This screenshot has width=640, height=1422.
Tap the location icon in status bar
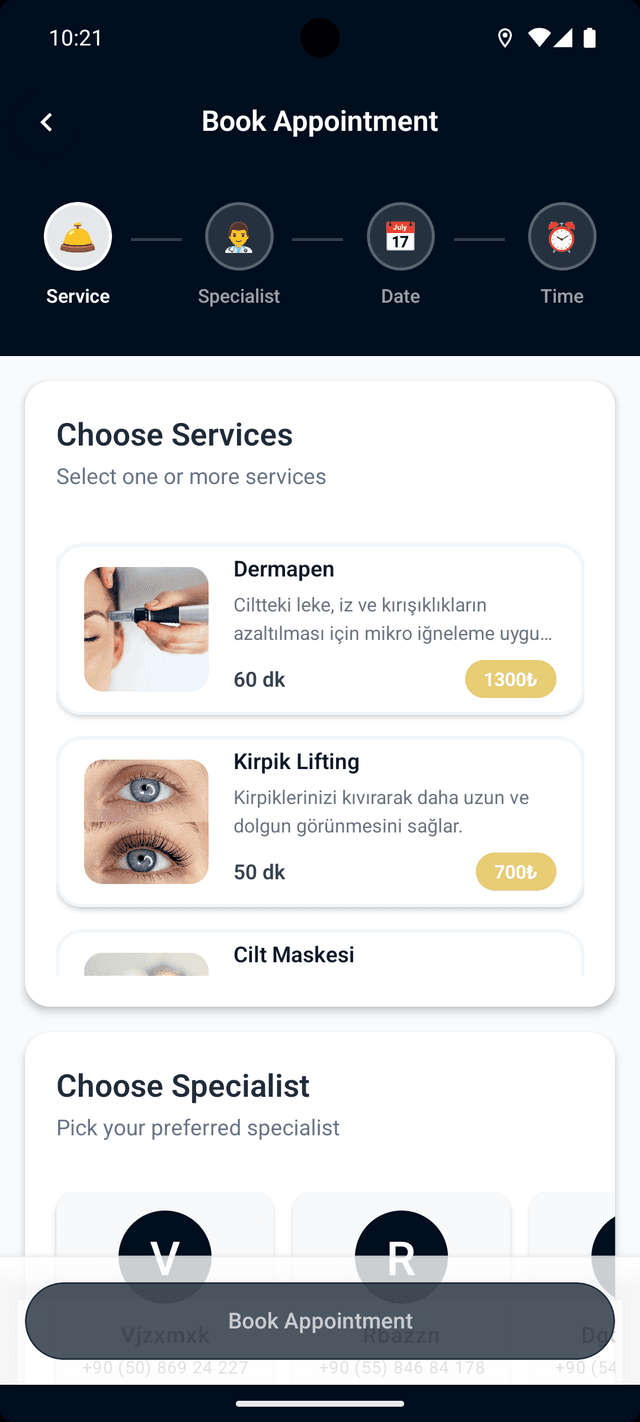pos(505,38)
